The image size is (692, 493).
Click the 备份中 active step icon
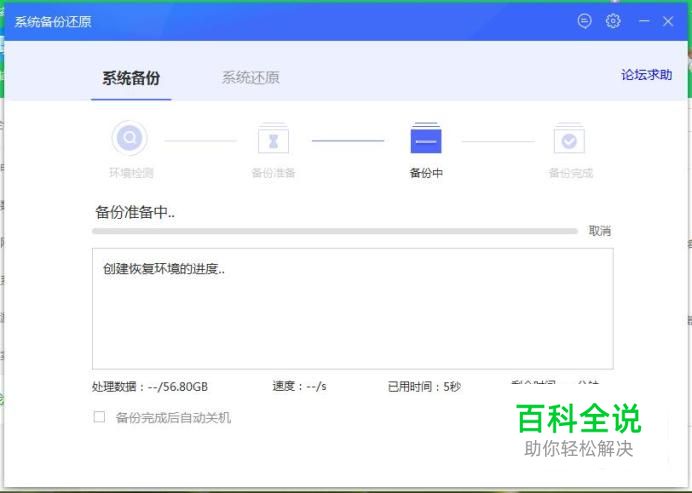425,138
